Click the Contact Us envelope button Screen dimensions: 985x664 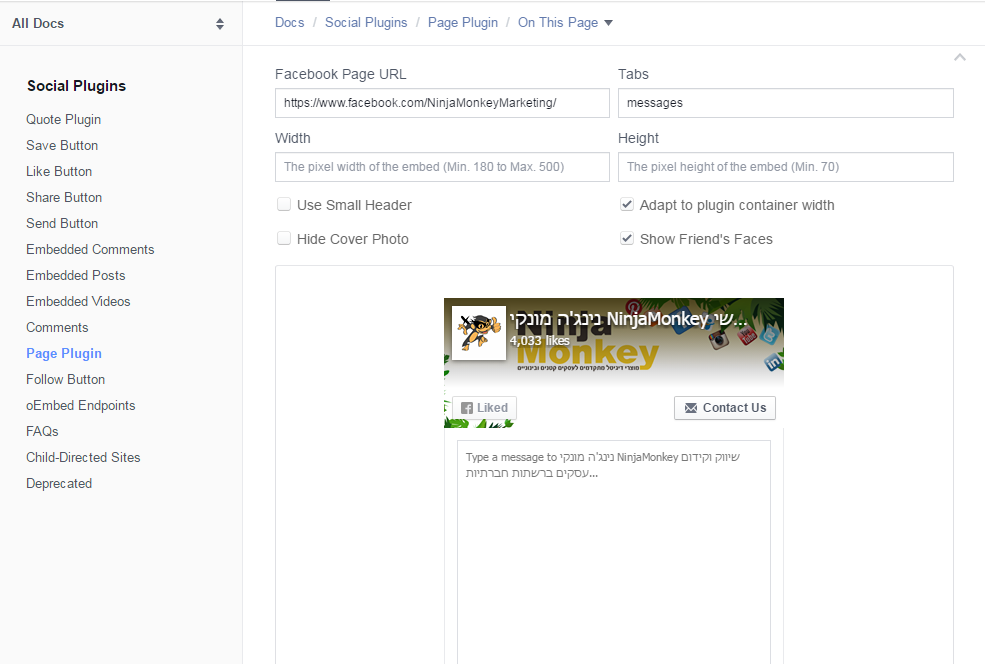(724, 408)
